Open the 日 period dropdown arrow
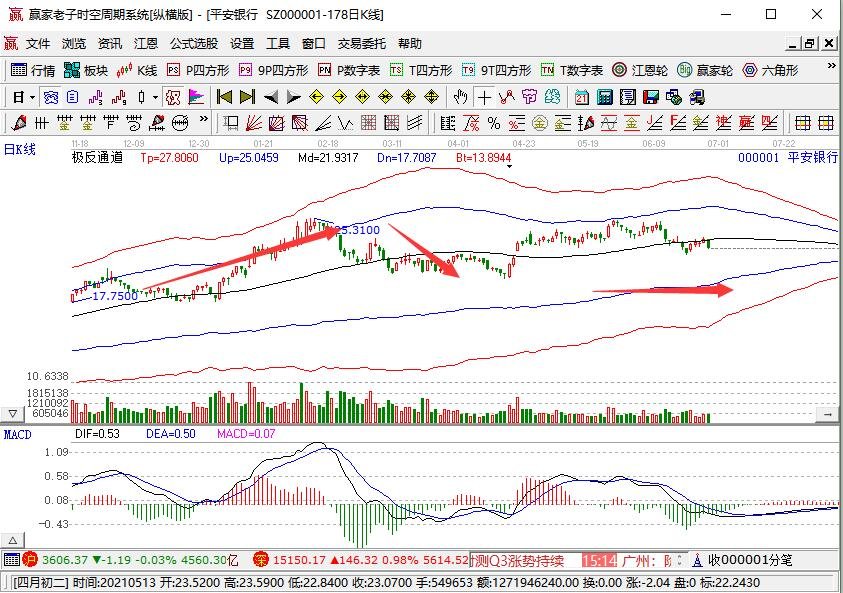 (33, 98)
